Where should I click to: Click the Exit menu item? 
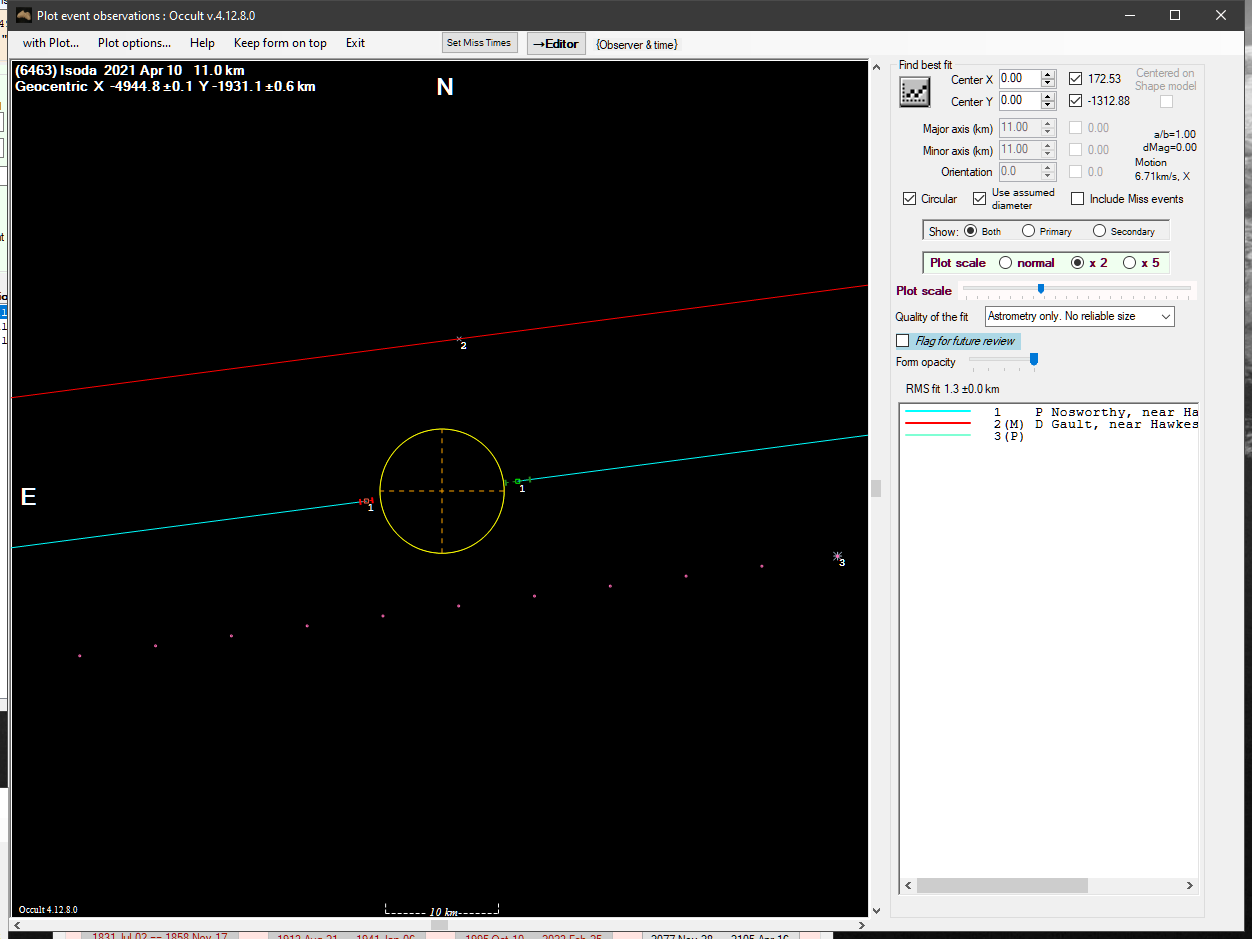(355, 43)
